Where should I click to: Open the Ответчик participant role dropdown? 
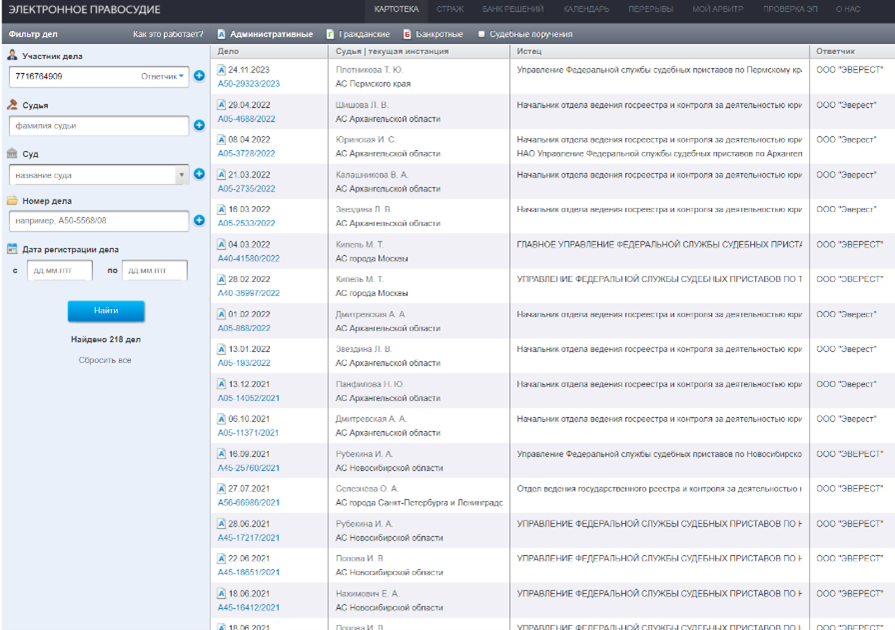(x=163, y=76)
